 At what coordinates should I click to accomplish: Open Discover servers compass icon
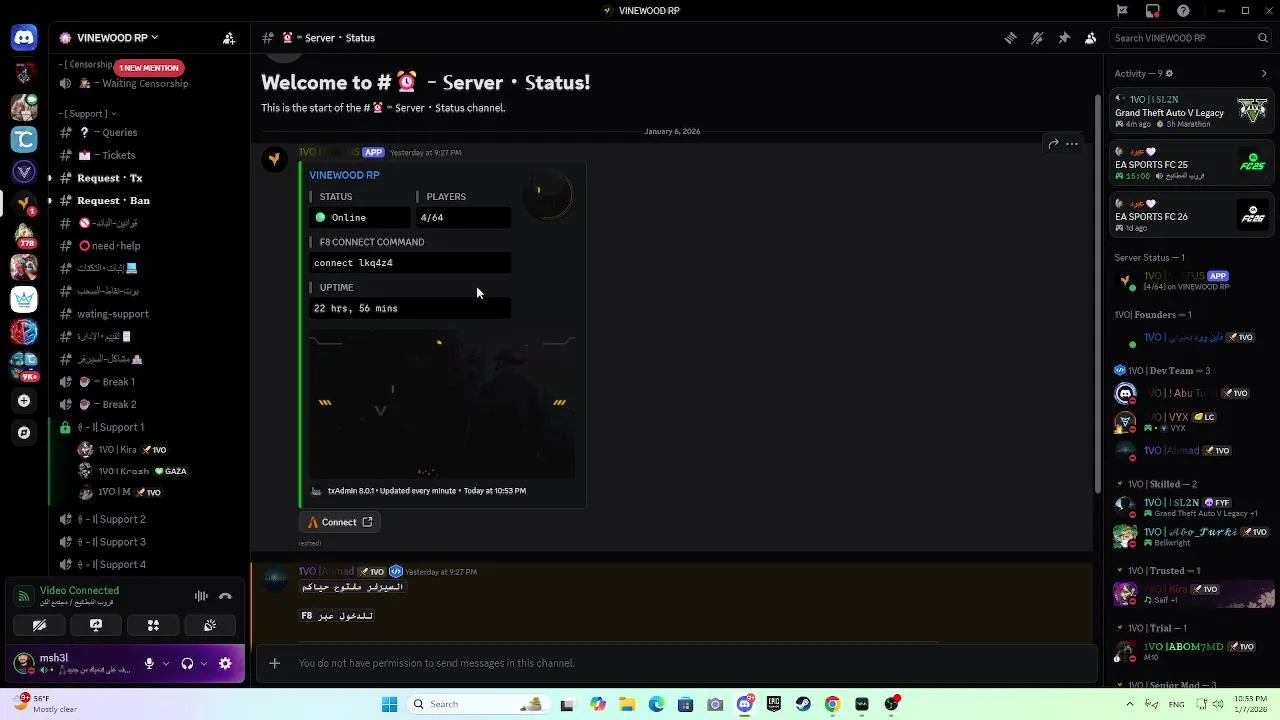(x=24, y=433)
